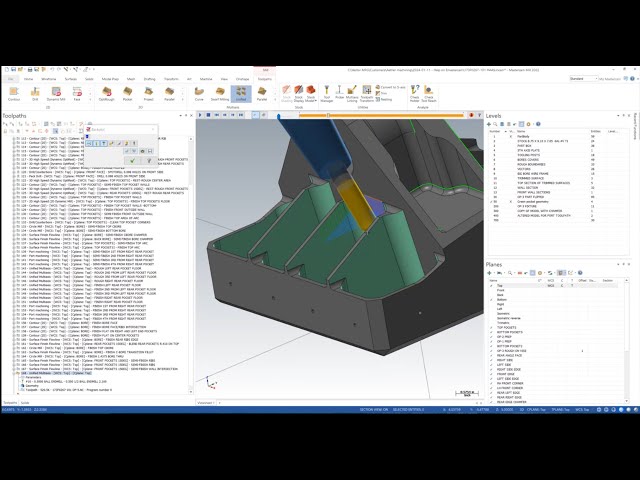Switch to the Model Prep ribbon tab
Screen dimensions: 640x480
click(x=110, y=79)
